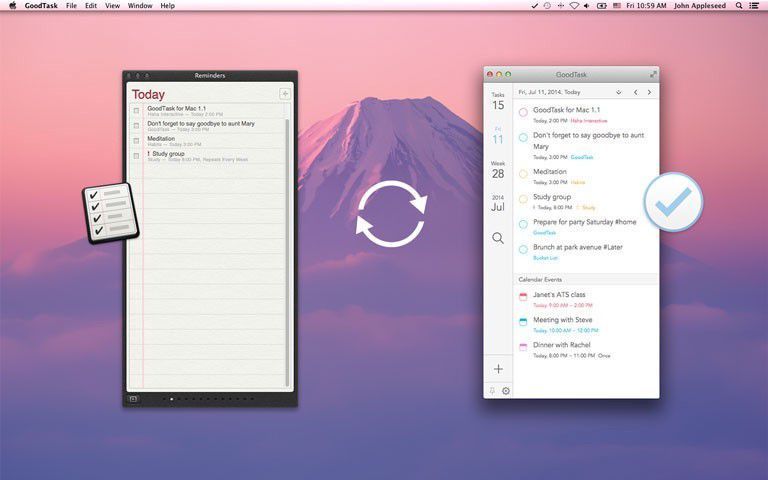
Task: Open the Apple menu
Action: point(13,6)
